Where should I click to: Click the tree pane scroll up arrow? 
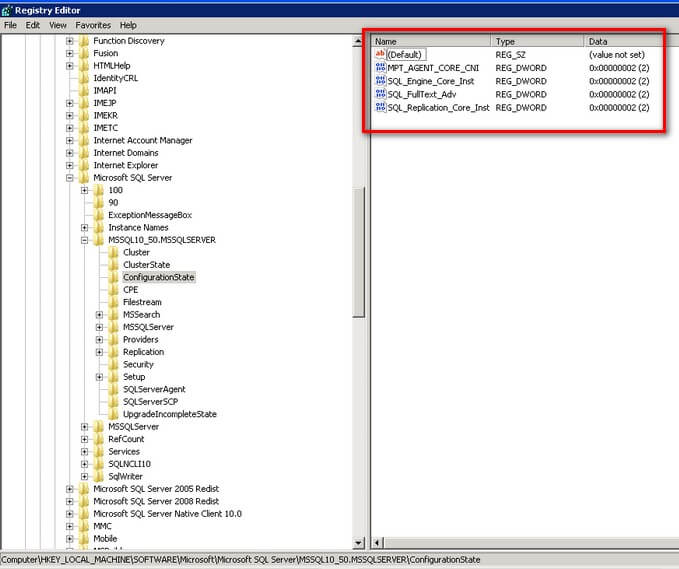coord(358,41)
